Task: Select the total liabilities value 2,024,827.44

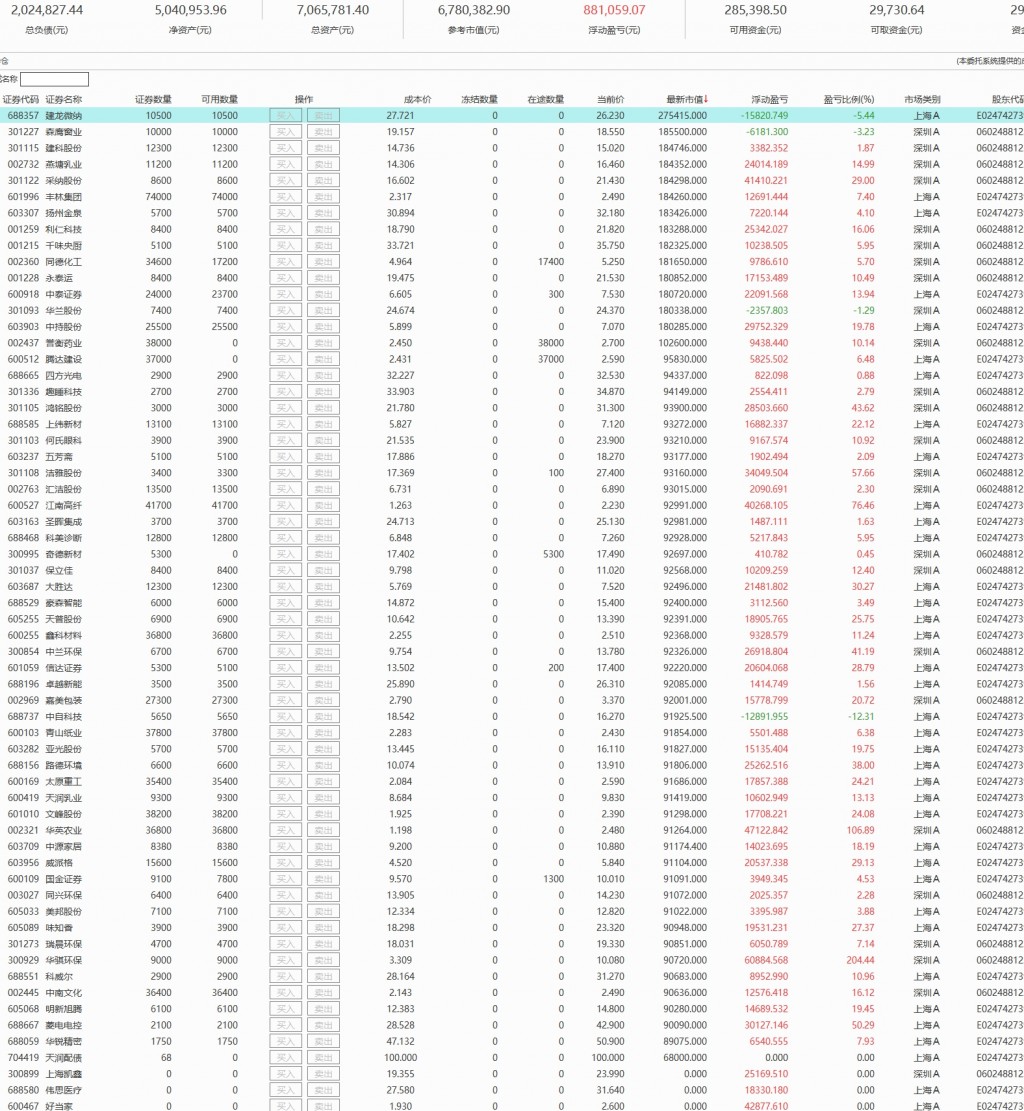Action: (47, 10)
